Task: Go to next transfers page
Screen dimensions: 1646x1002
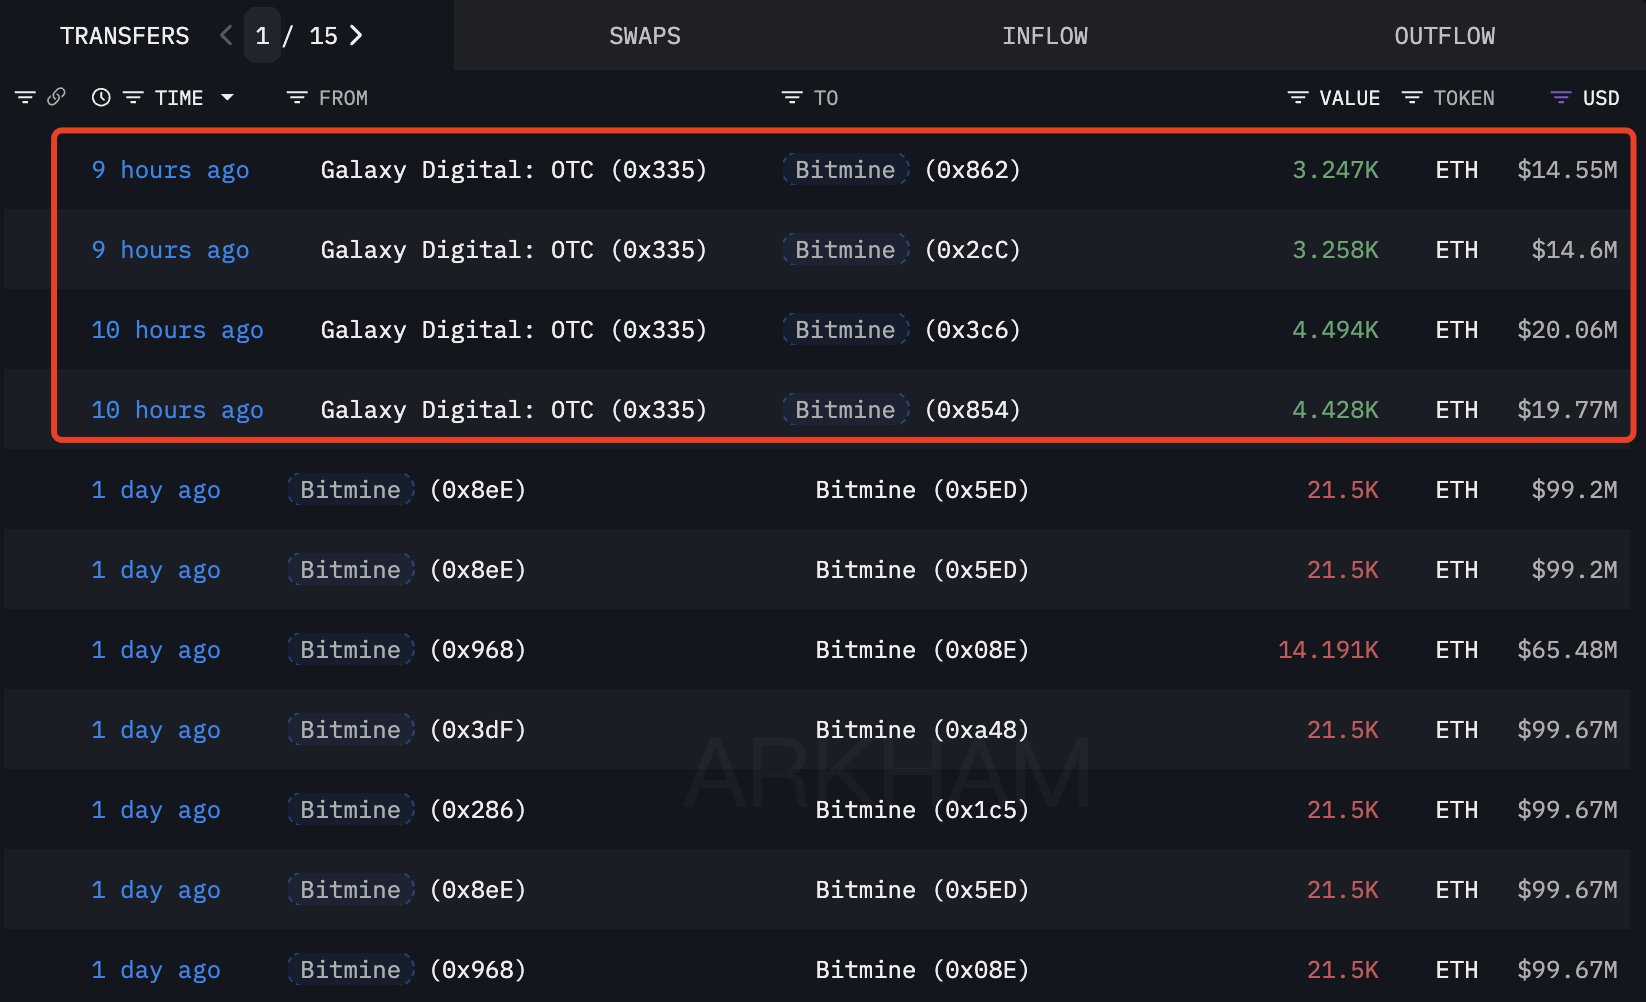Action: pyautogui.click(x=356, y=36)
